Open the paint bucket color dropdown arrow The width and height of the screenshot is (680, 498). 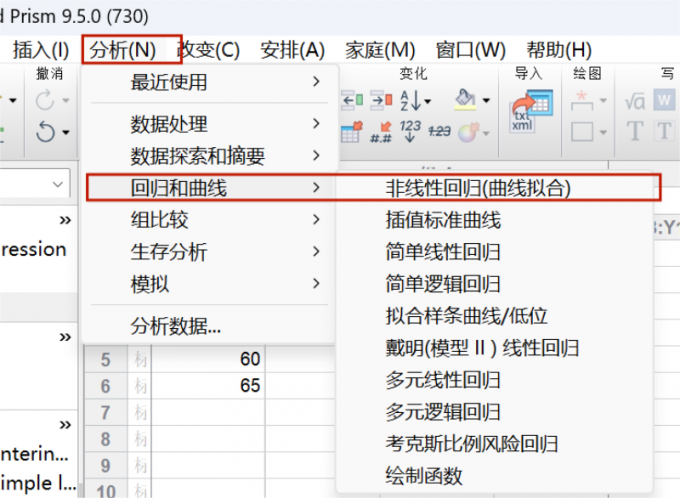(x=486, y=101)
